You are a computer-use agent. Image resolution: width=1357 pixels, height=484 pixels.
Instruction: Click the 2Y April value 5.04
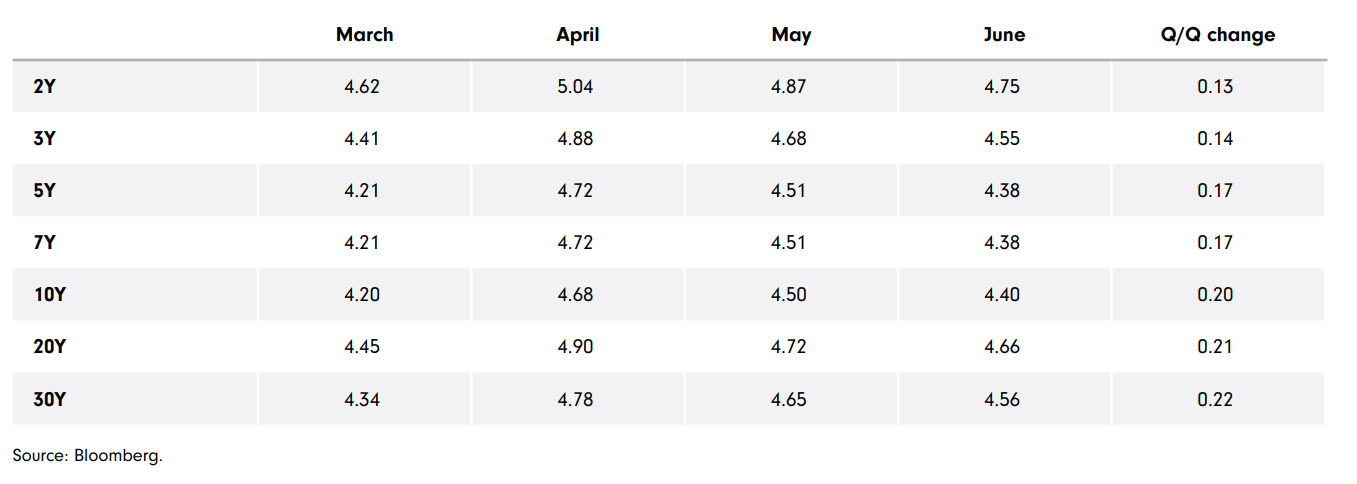tap(575, 87)
